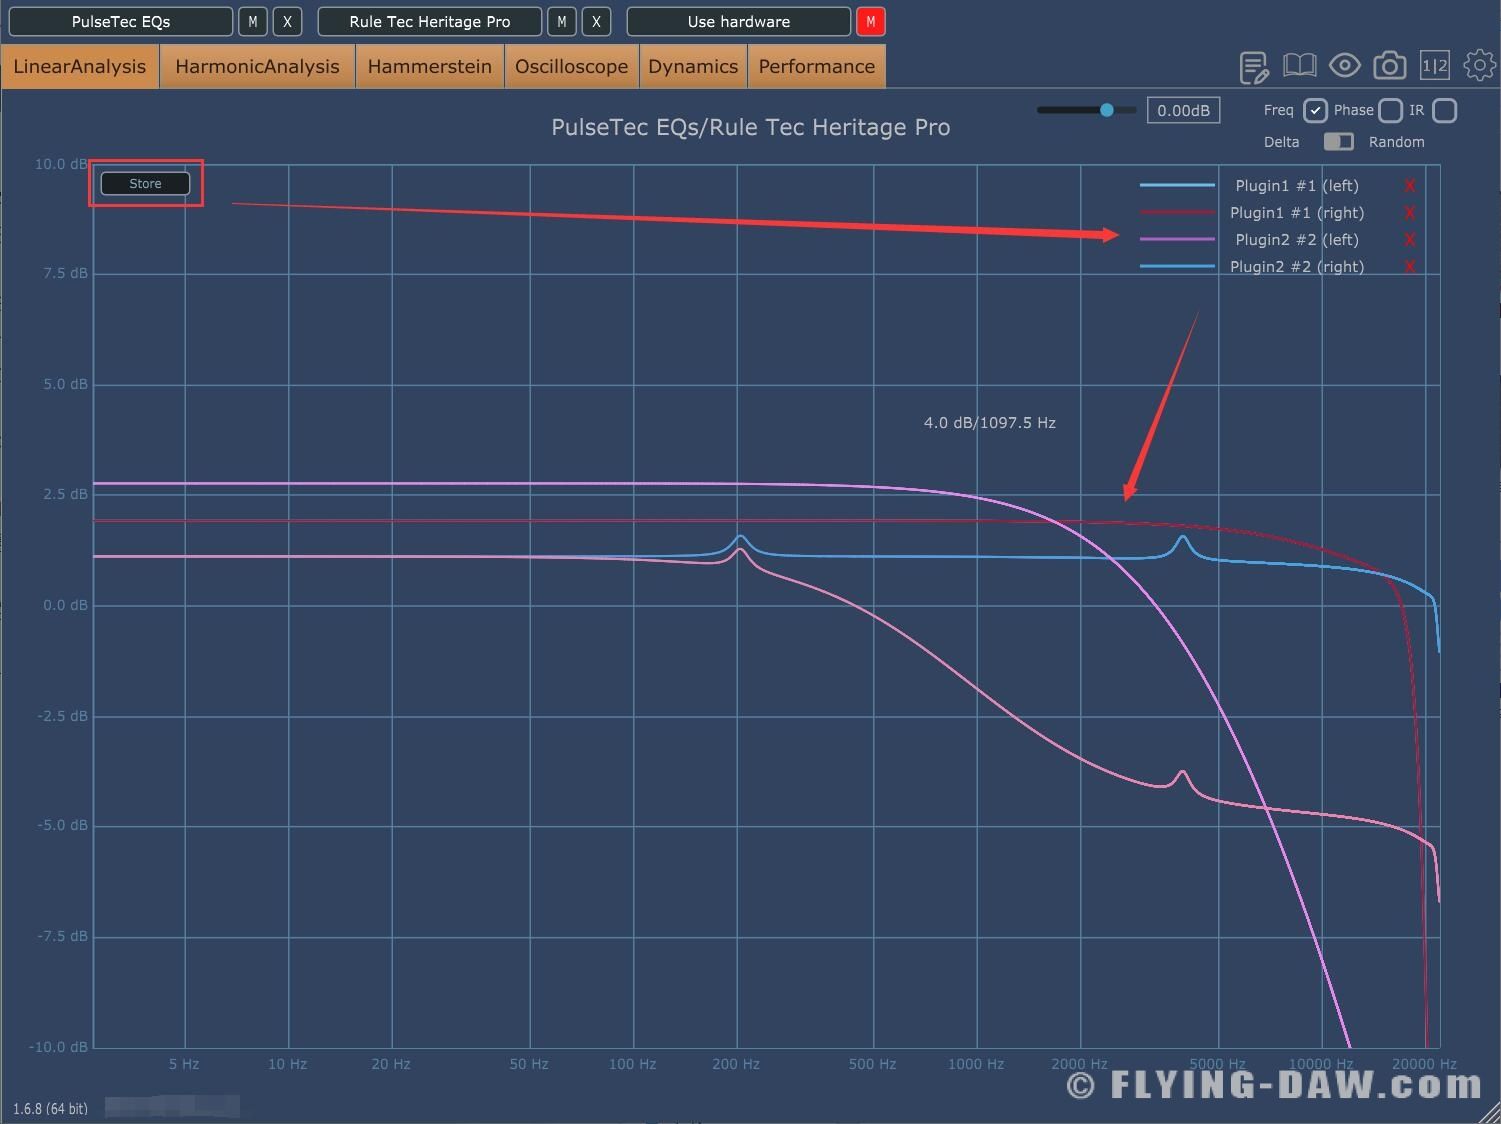The height and width of the screenshot is (1124, 1501).
Task: Switch to HarmonicAnalysis tab
Action: point(257,67)
